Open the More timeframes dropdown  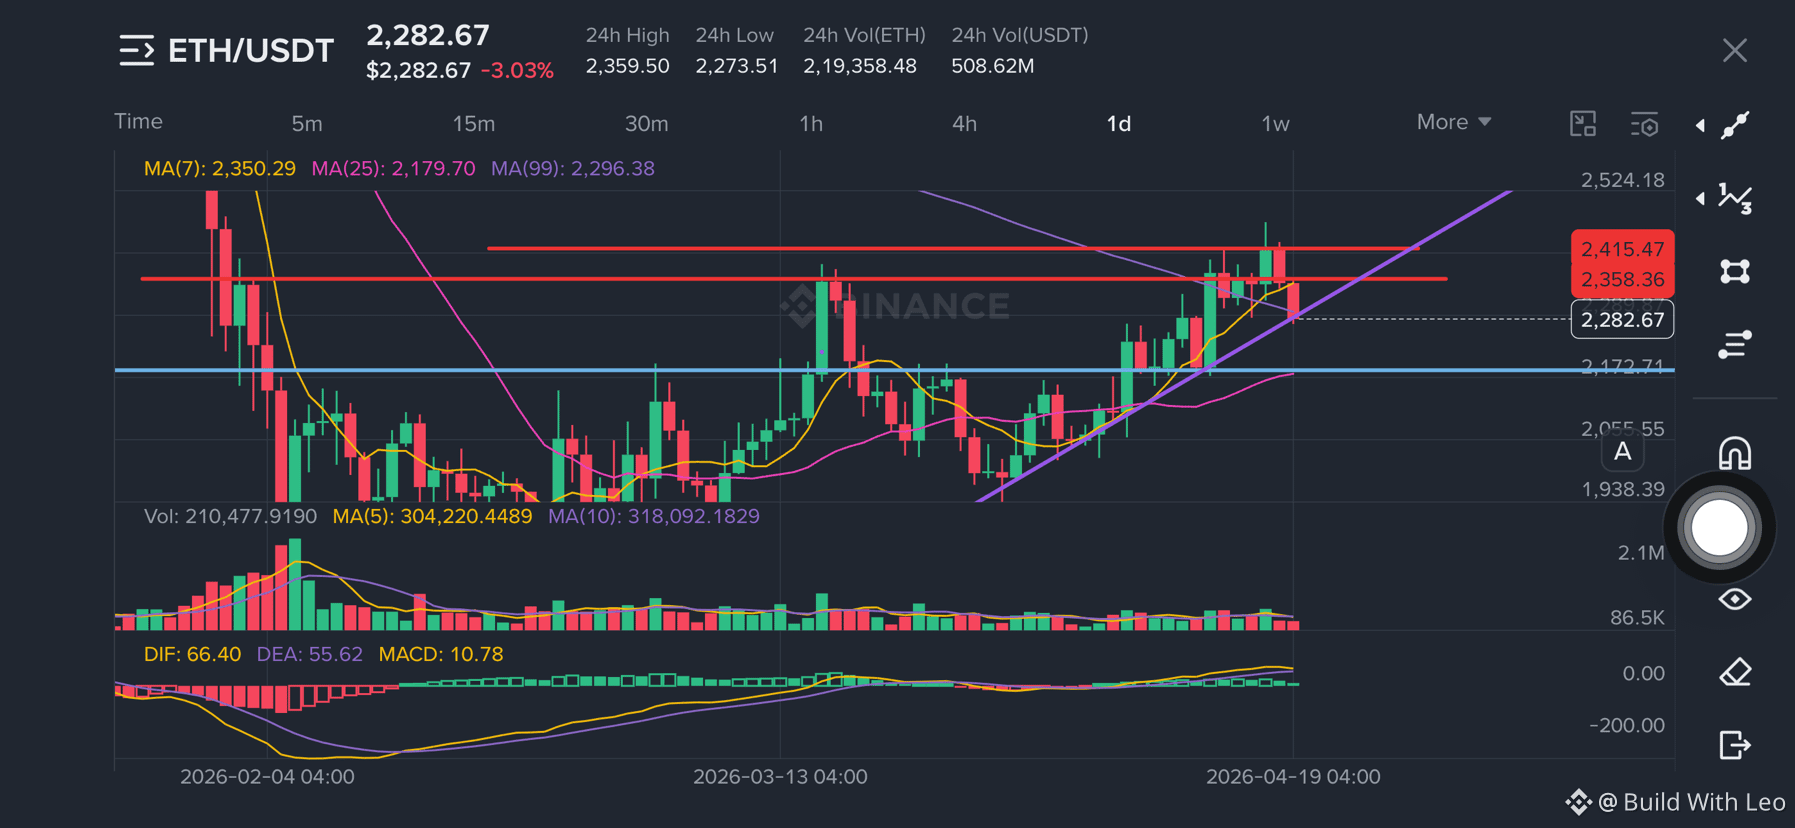coord(1454,122)
